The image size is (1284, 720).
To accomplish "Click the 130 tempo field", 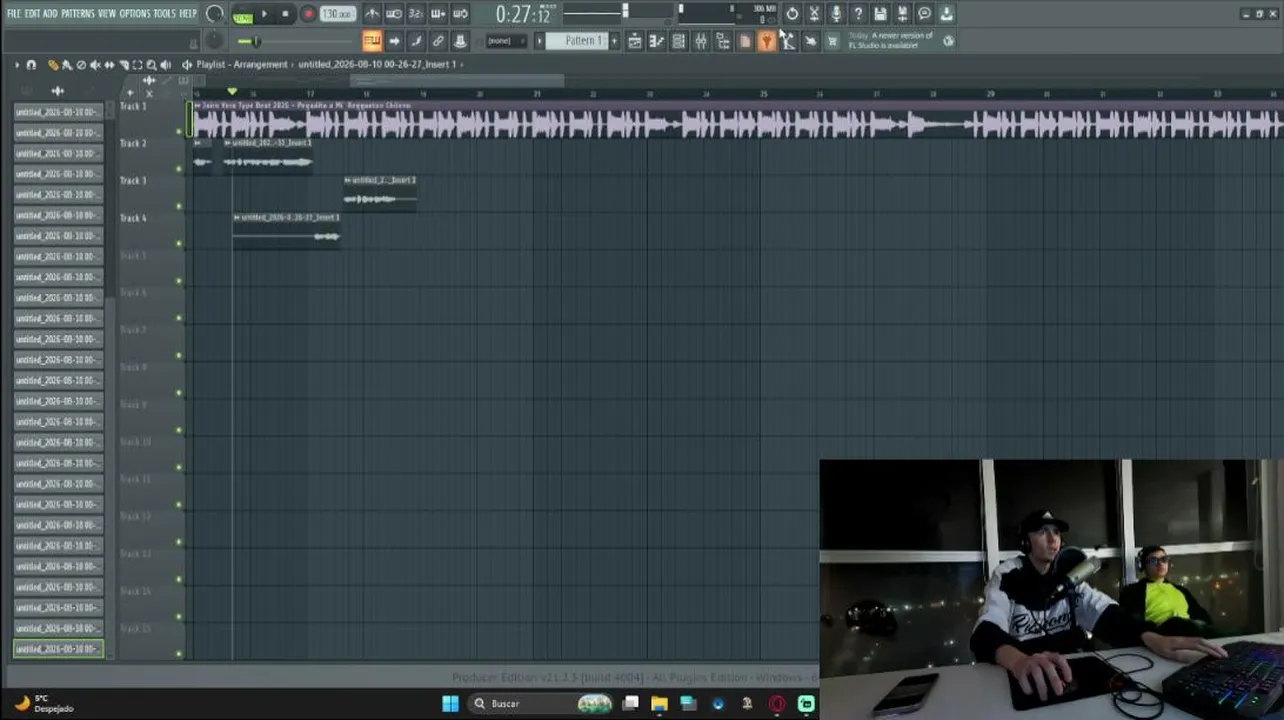I will (x=338, y=14).
